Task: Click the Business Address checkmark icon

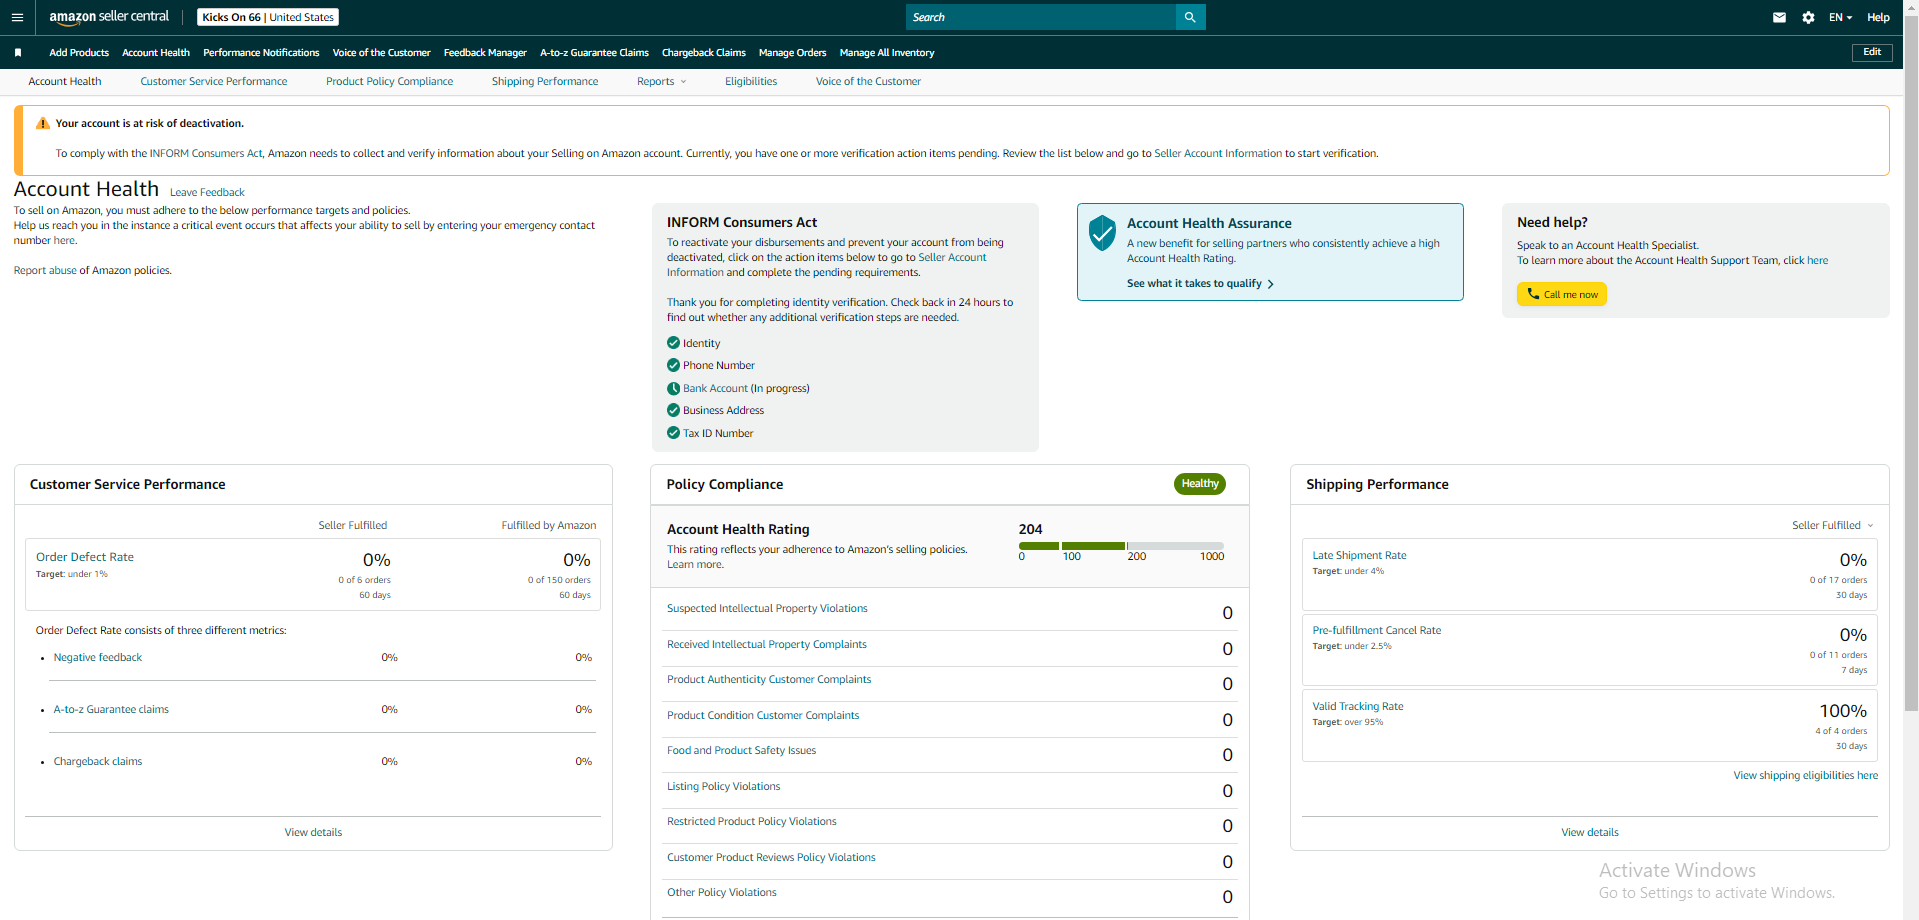Action: point(673,410)
